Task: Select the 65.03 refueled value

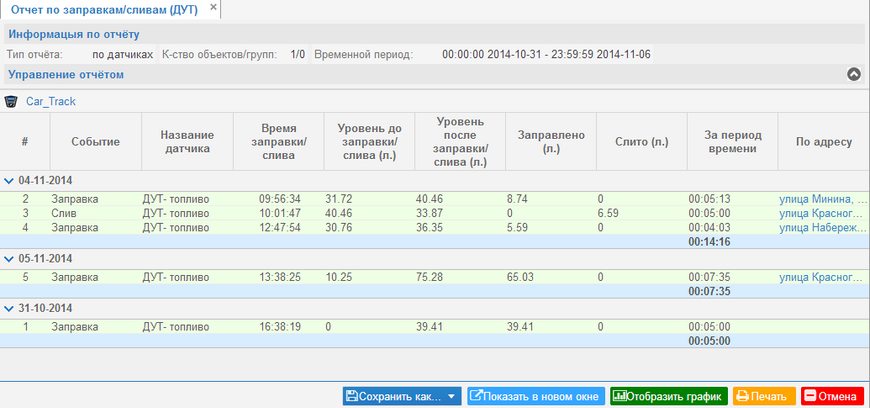Action: (x=520, y=277)
